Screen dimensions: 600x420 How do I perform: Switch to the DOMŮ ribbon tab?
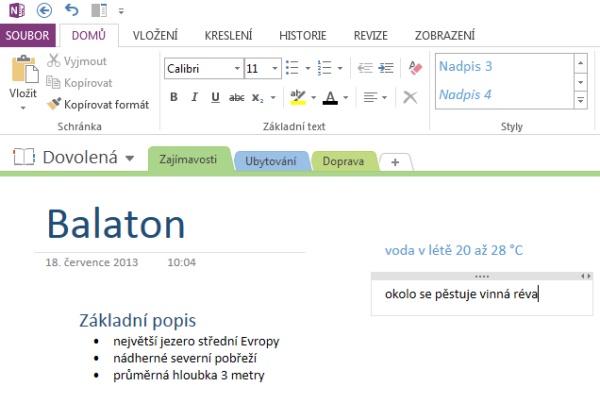[89, 36]
